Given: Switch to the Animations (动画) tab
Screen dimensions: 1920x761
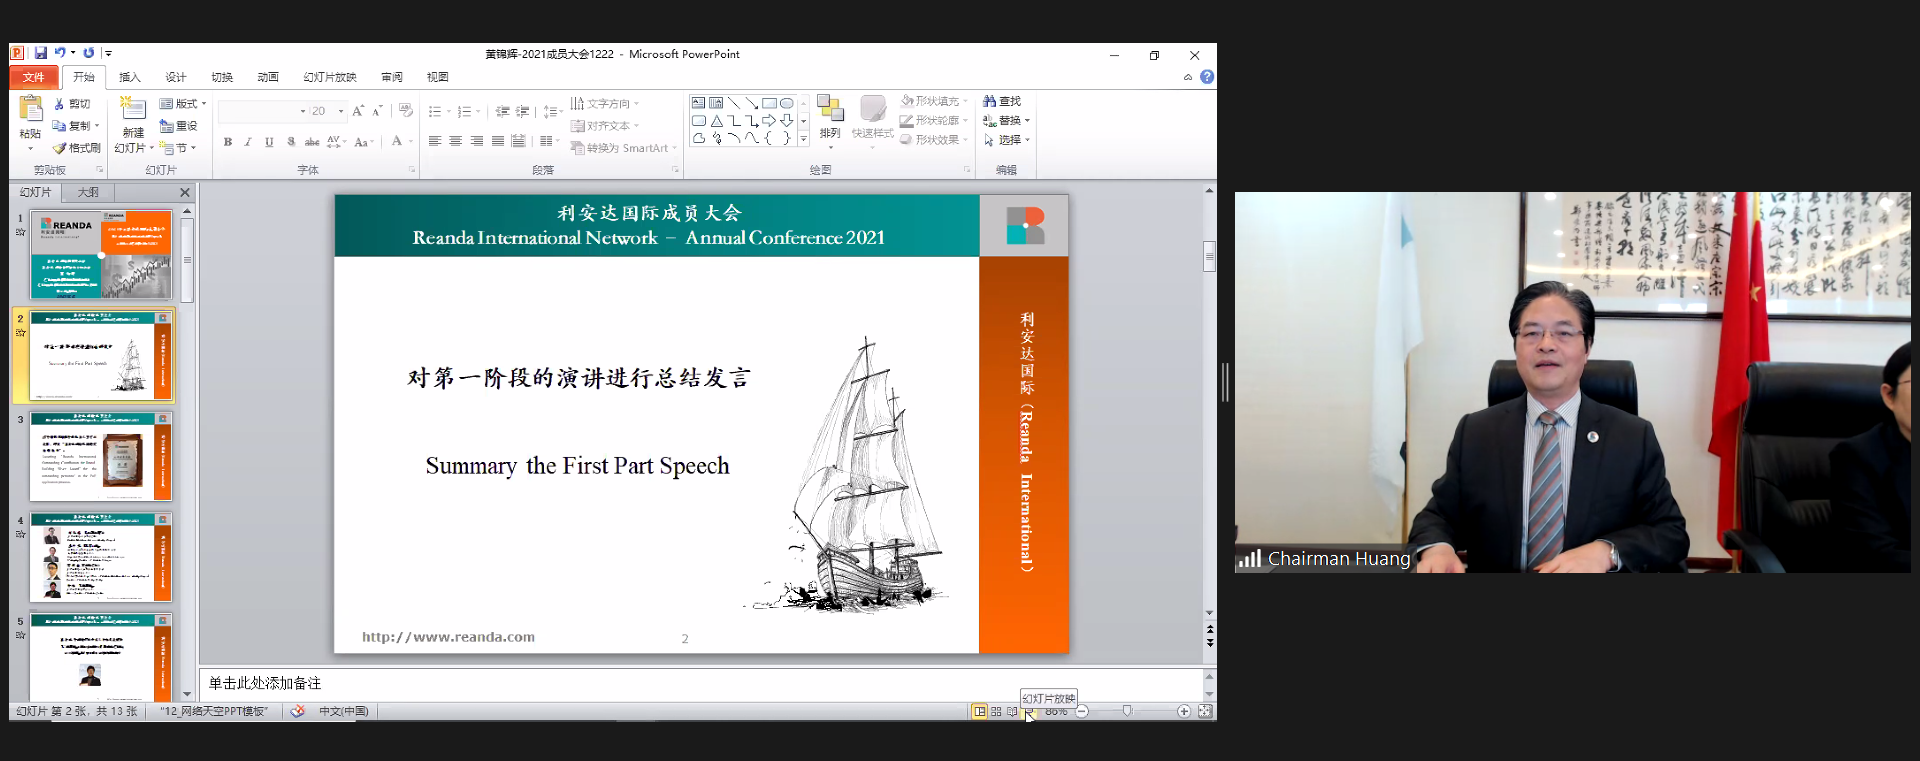Looking at the screenshot, I should (x=268, y=77).
